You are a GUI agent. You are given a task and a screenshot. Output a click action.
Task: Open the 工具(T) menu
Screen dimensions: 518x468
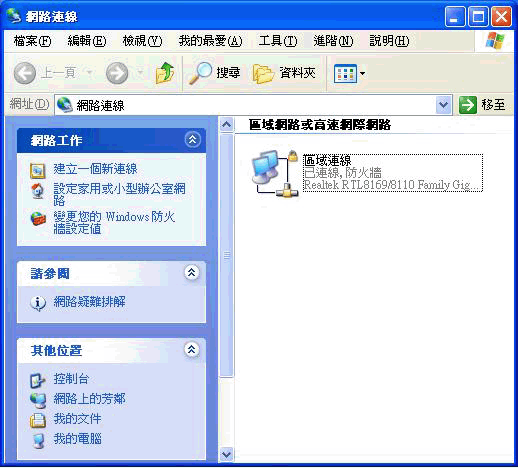coord(278,41)
